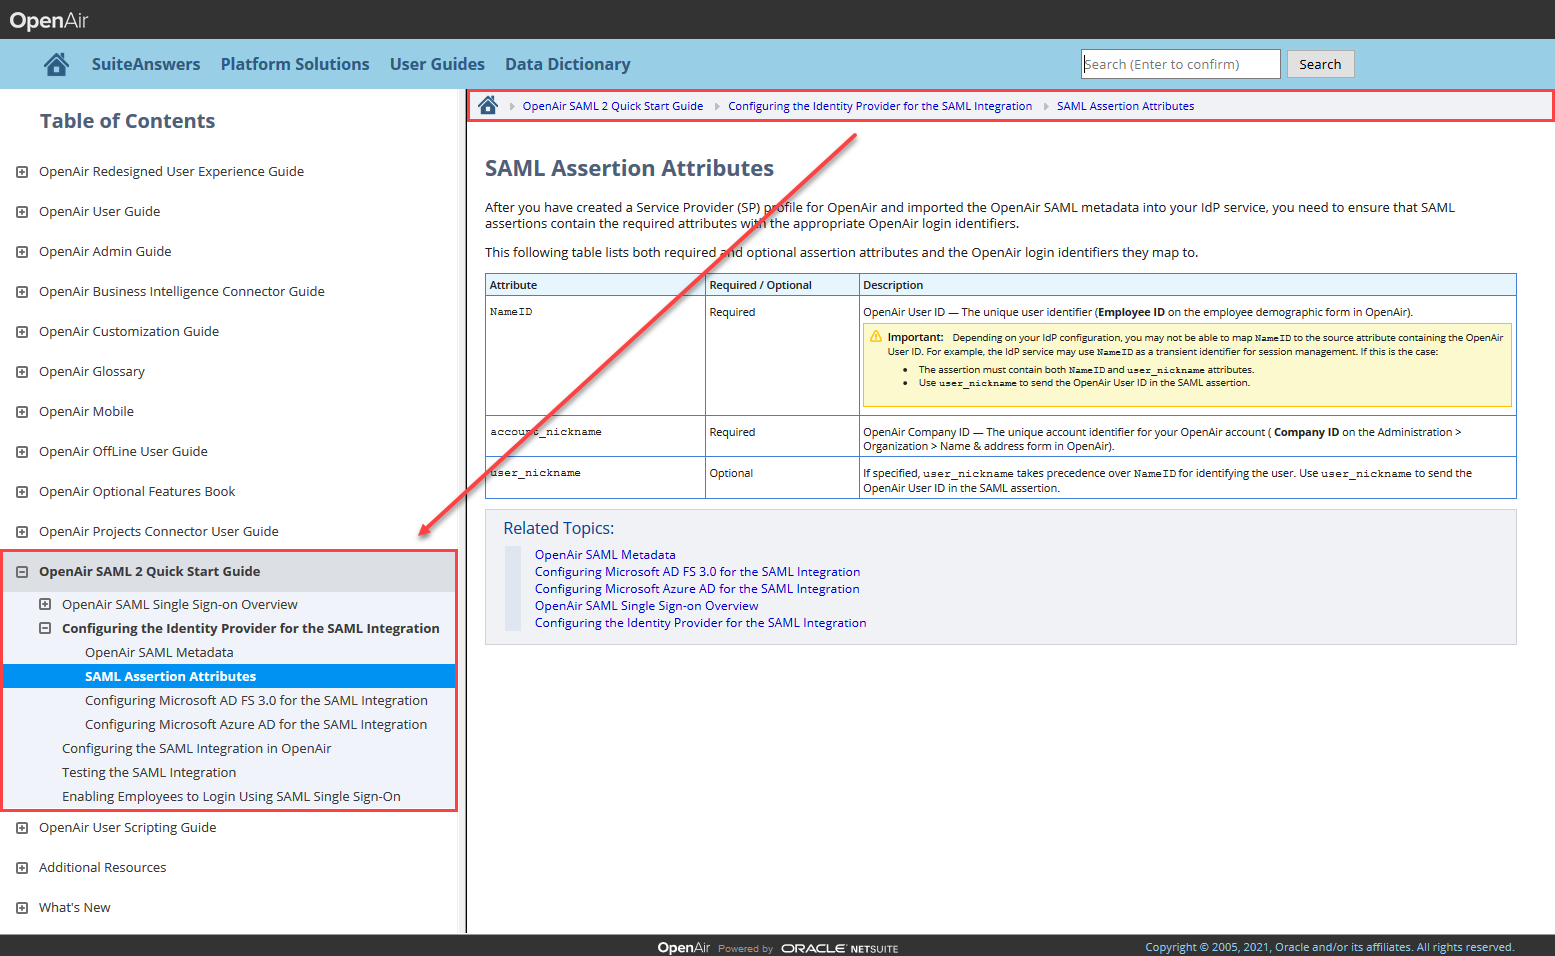Expand the Additional Resources node
This screenshot has width=1555, height=956.
point(22,868)
